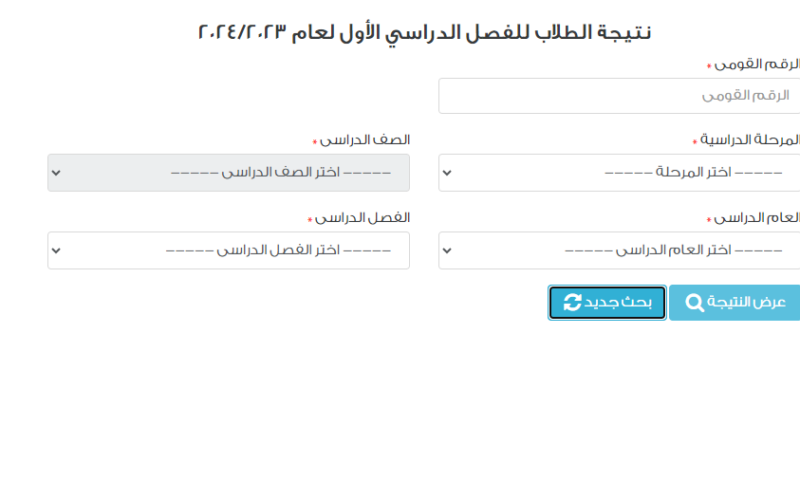Viewport: 800px width, 500px height.
Task: Click the chevron arrow of المرحلة dropdown
Action: click(x=447, y=173)
